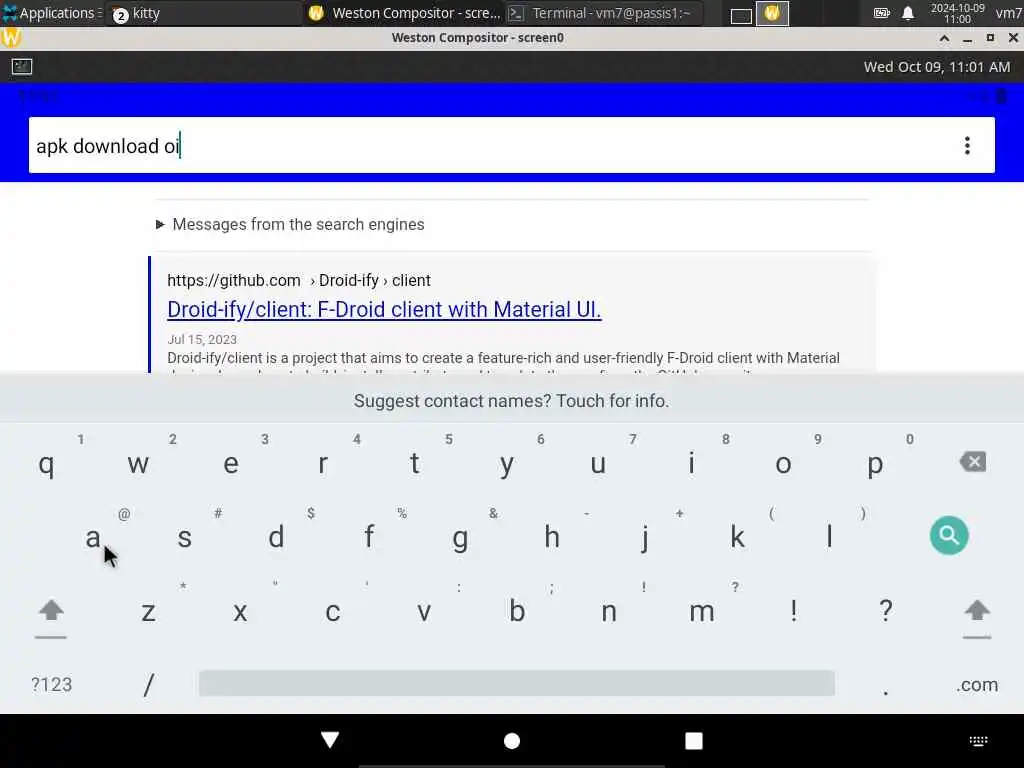1024x768 pixels.
Task: Tap the Android back navigation triangle
Action: coord(330,740)
